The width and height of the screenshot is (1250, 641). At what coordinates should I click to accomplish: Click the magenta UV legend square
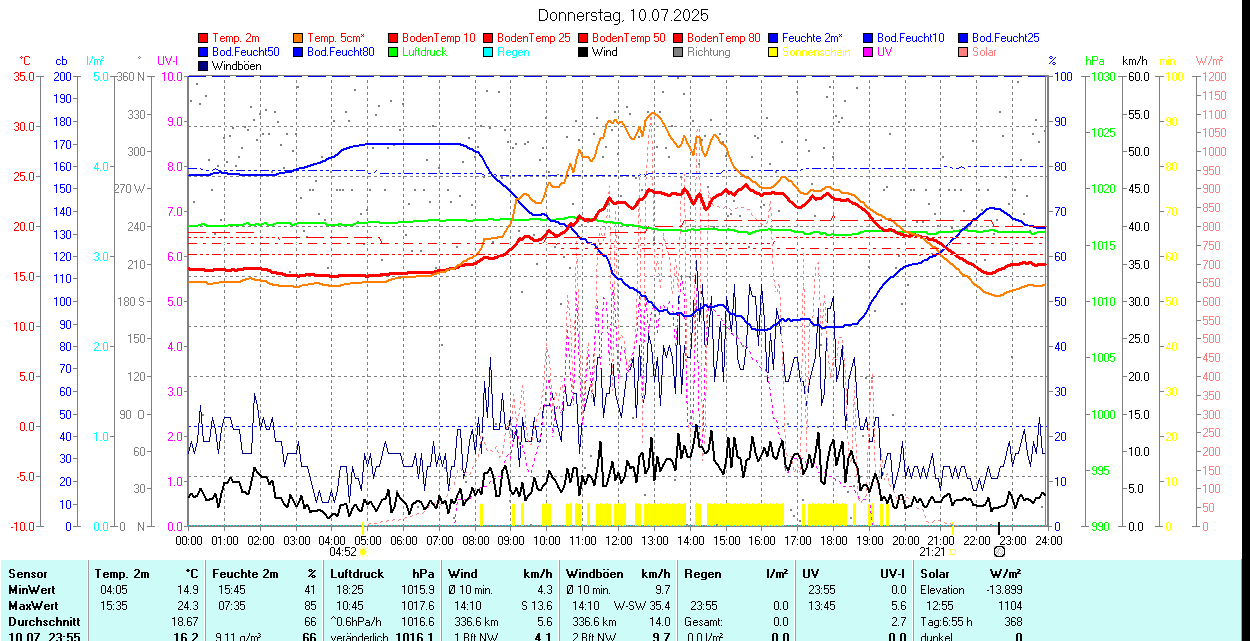pos(869,52)
